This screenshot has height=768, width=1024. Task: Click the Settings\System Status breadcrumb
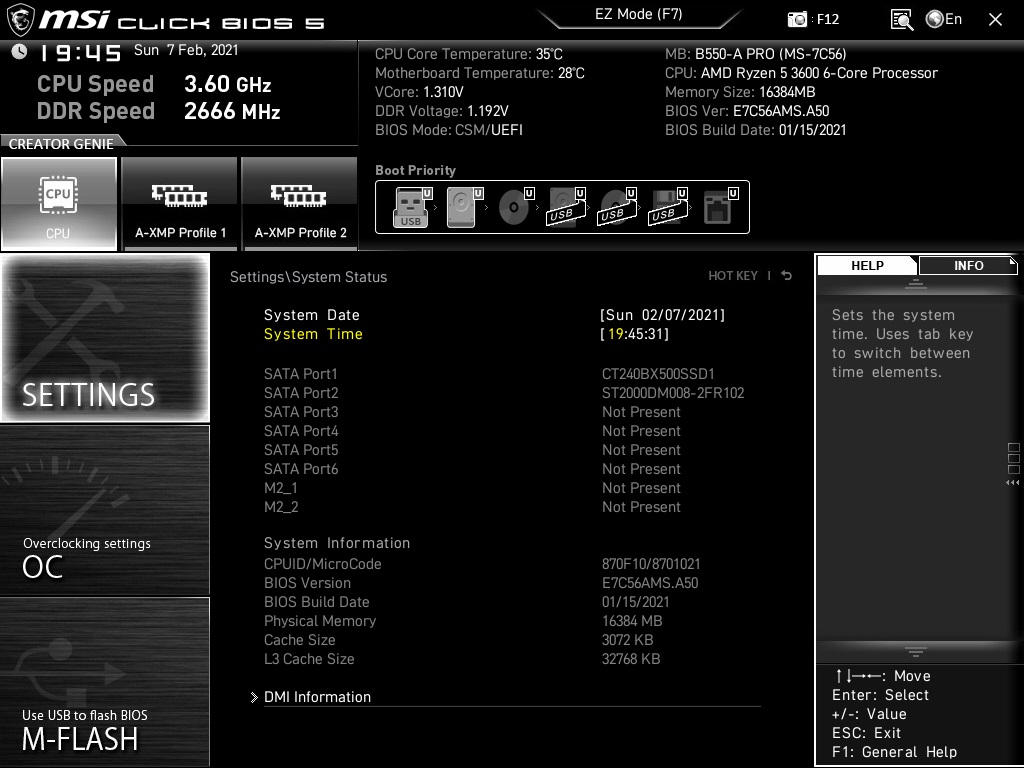click(x=308, y=276)
